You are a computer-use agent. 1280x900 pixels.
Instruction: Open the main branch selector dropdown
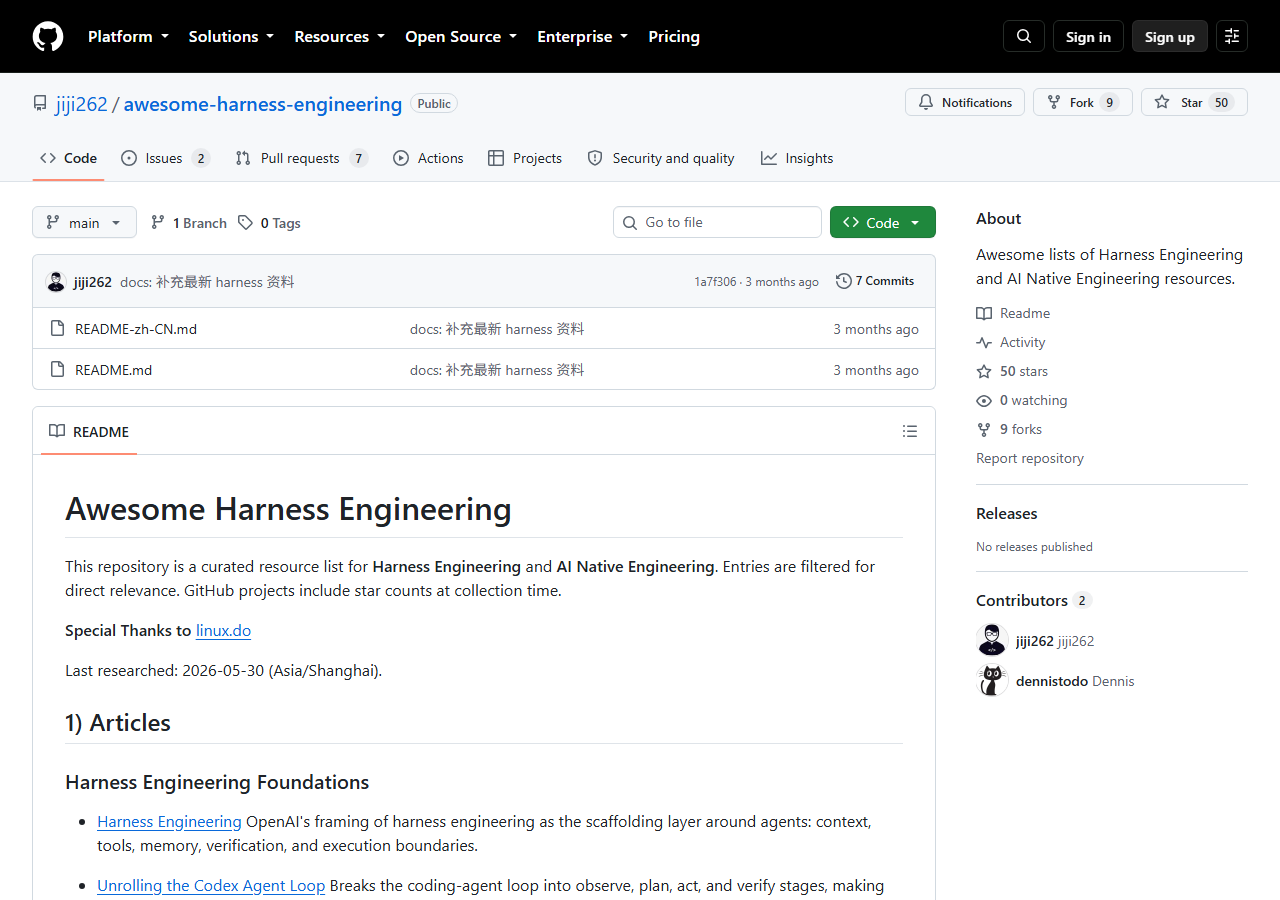point(84,222)
